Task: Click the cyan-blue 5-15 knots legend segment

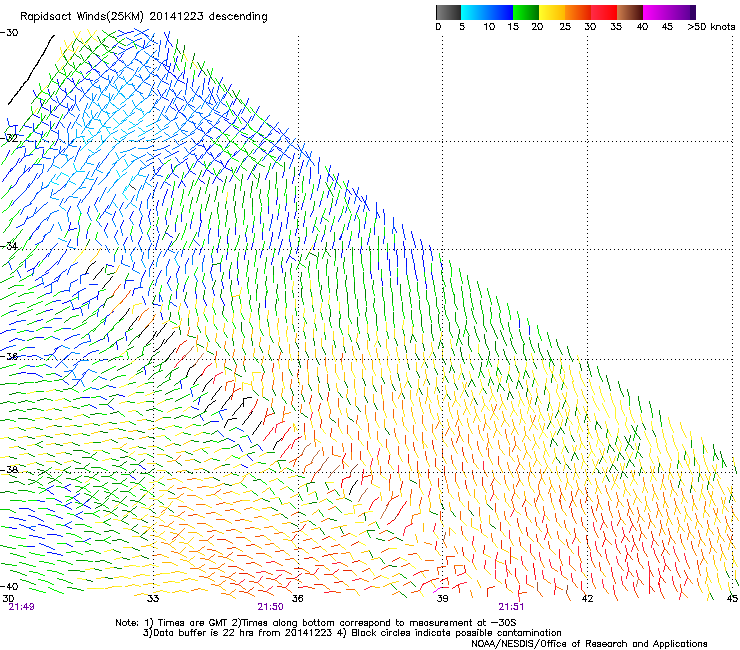Action: coord(487,12)
